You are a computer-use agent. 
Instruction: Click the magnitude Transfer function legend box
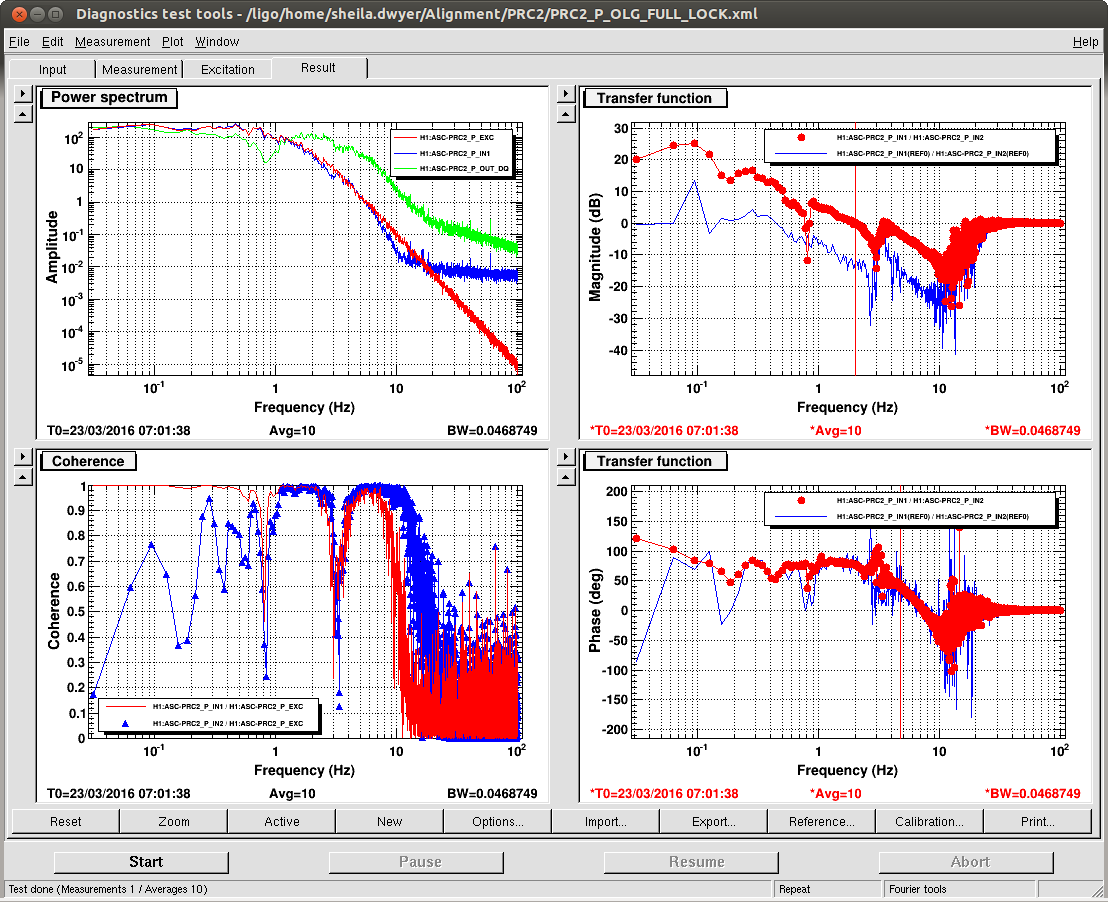[910, 146]
